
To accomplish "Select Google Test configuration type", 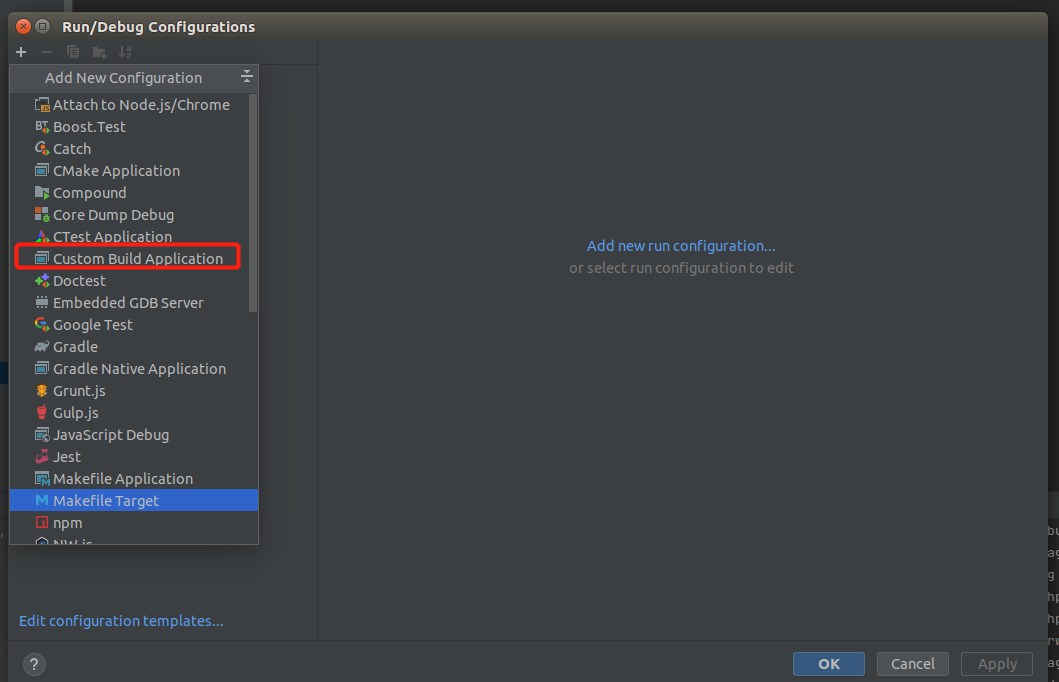I will 134,325.
